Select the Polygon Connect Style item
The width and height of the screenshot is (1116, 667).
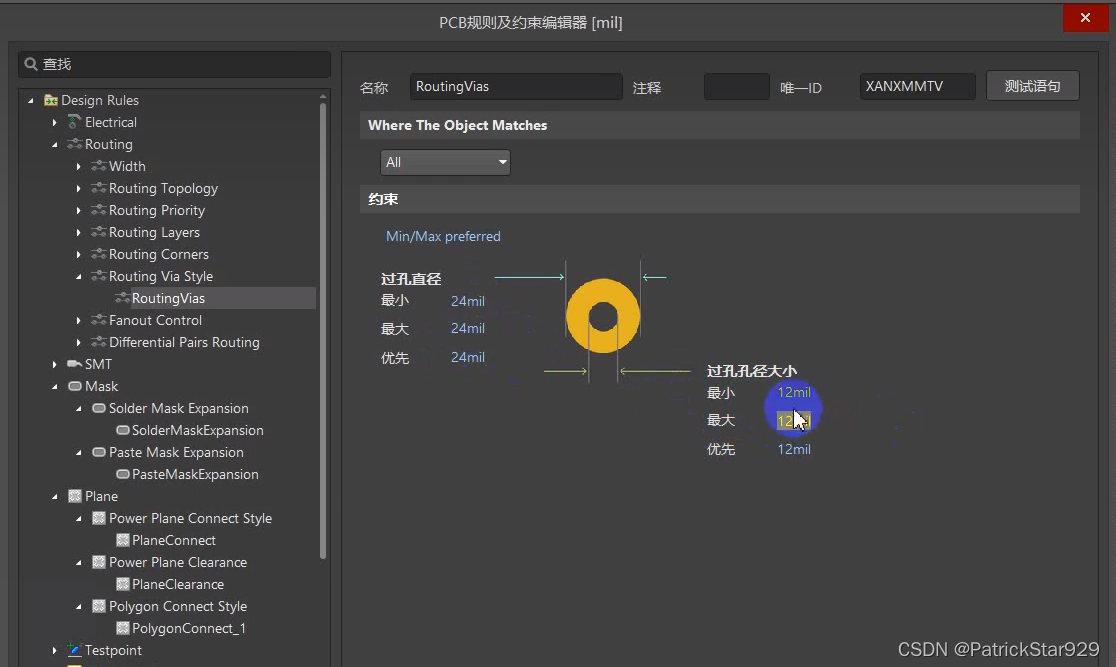tap(178, 606)
